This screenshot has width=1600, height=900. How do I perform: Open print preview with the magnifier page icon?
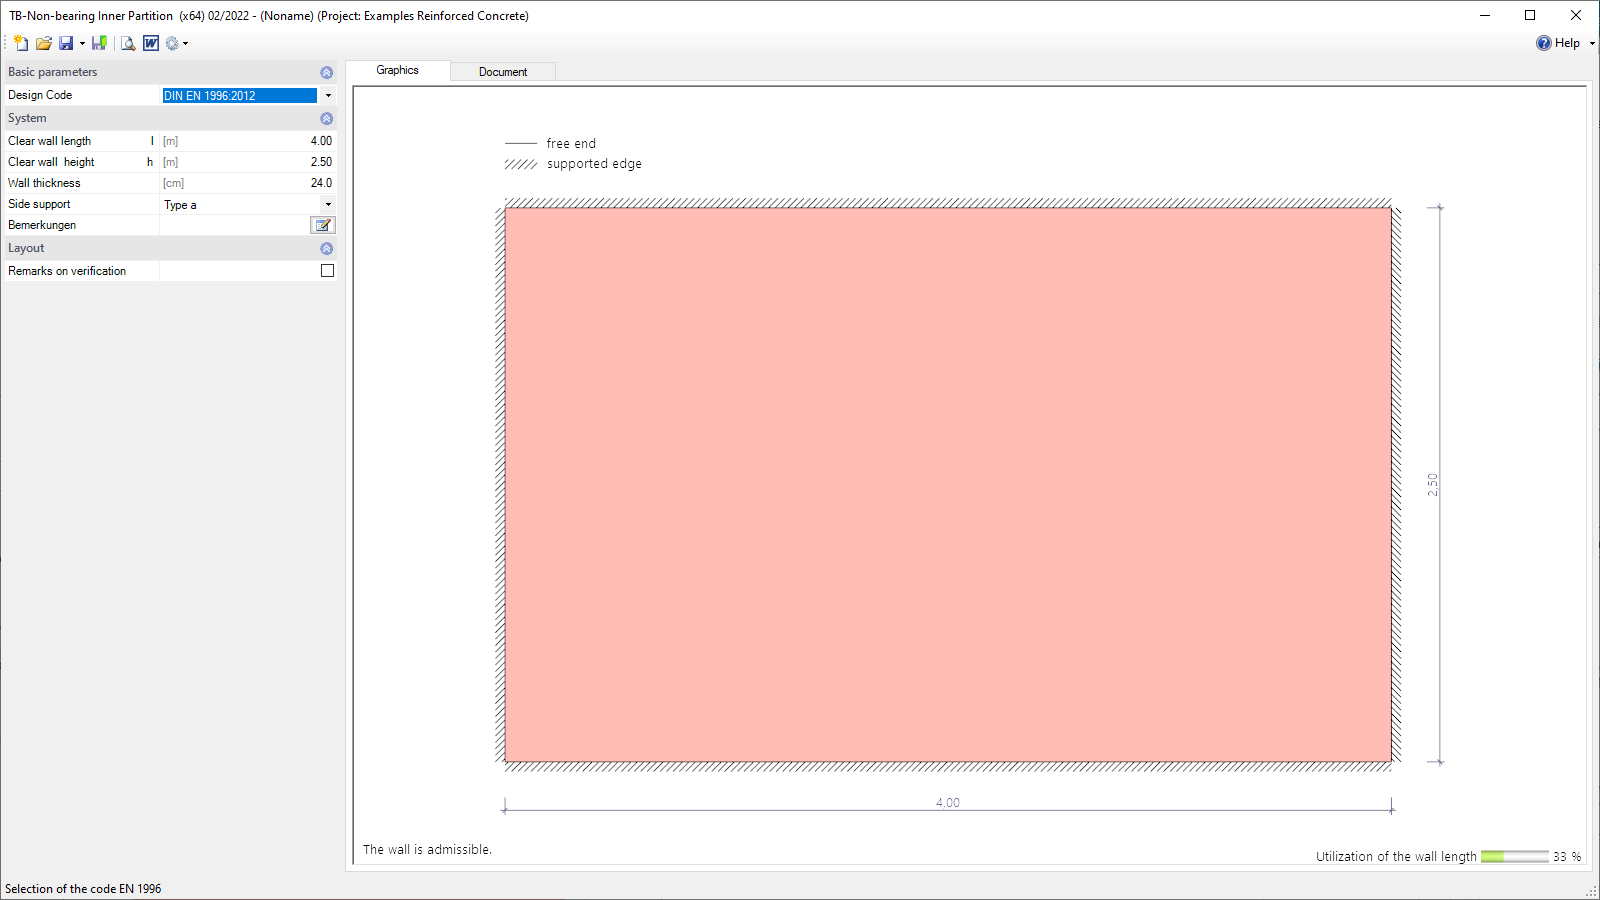128,43
